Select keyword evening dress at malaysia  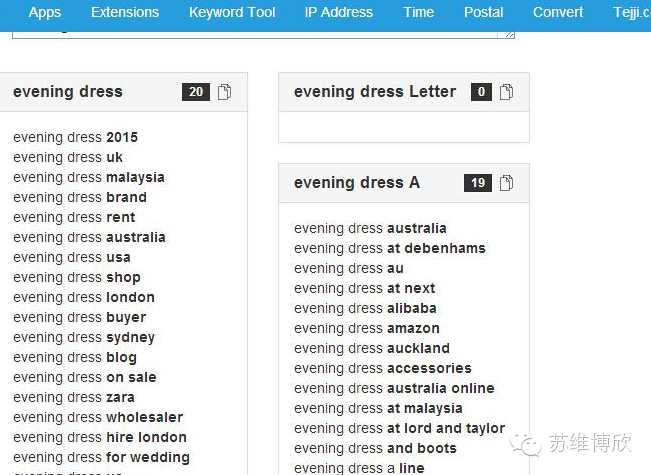pyautogui.click(x=378, y=408)
